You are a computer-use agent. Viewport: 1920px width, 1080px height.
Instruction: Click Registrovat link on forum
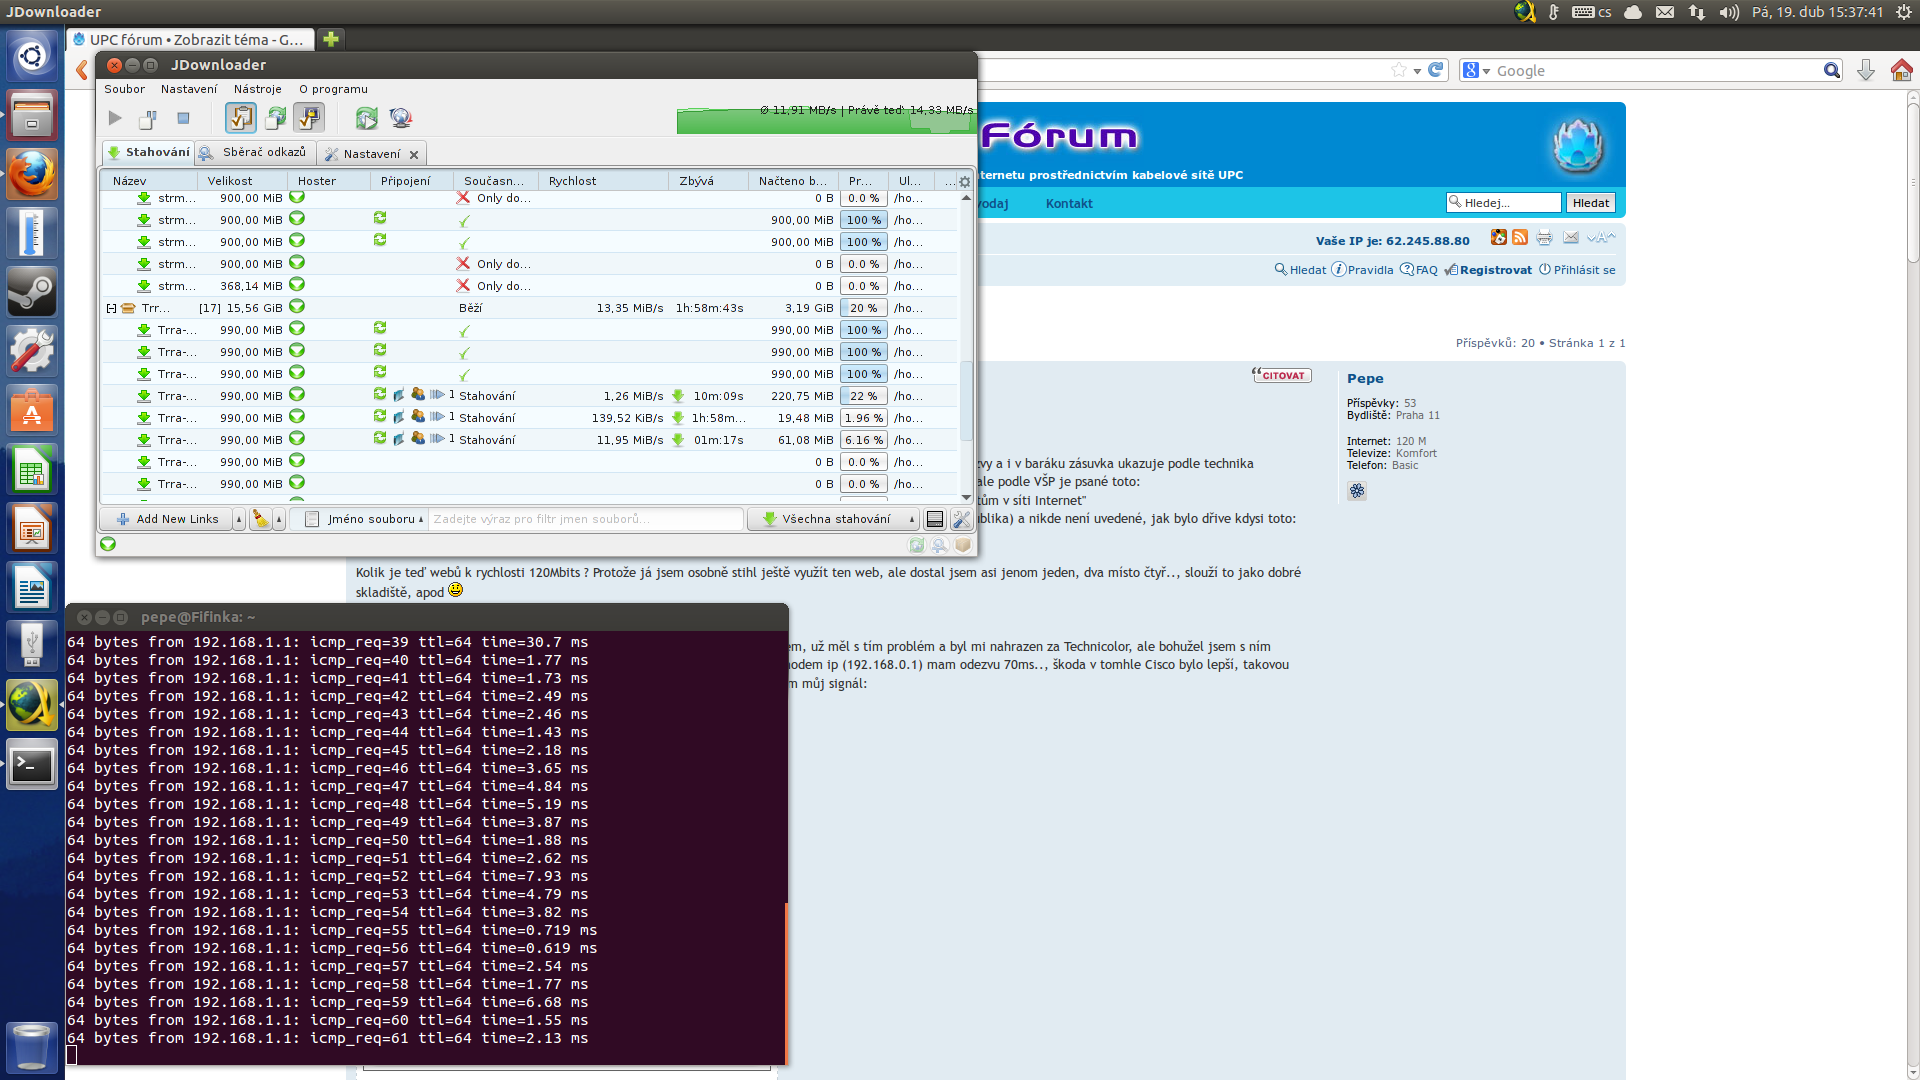point(1494,270)
